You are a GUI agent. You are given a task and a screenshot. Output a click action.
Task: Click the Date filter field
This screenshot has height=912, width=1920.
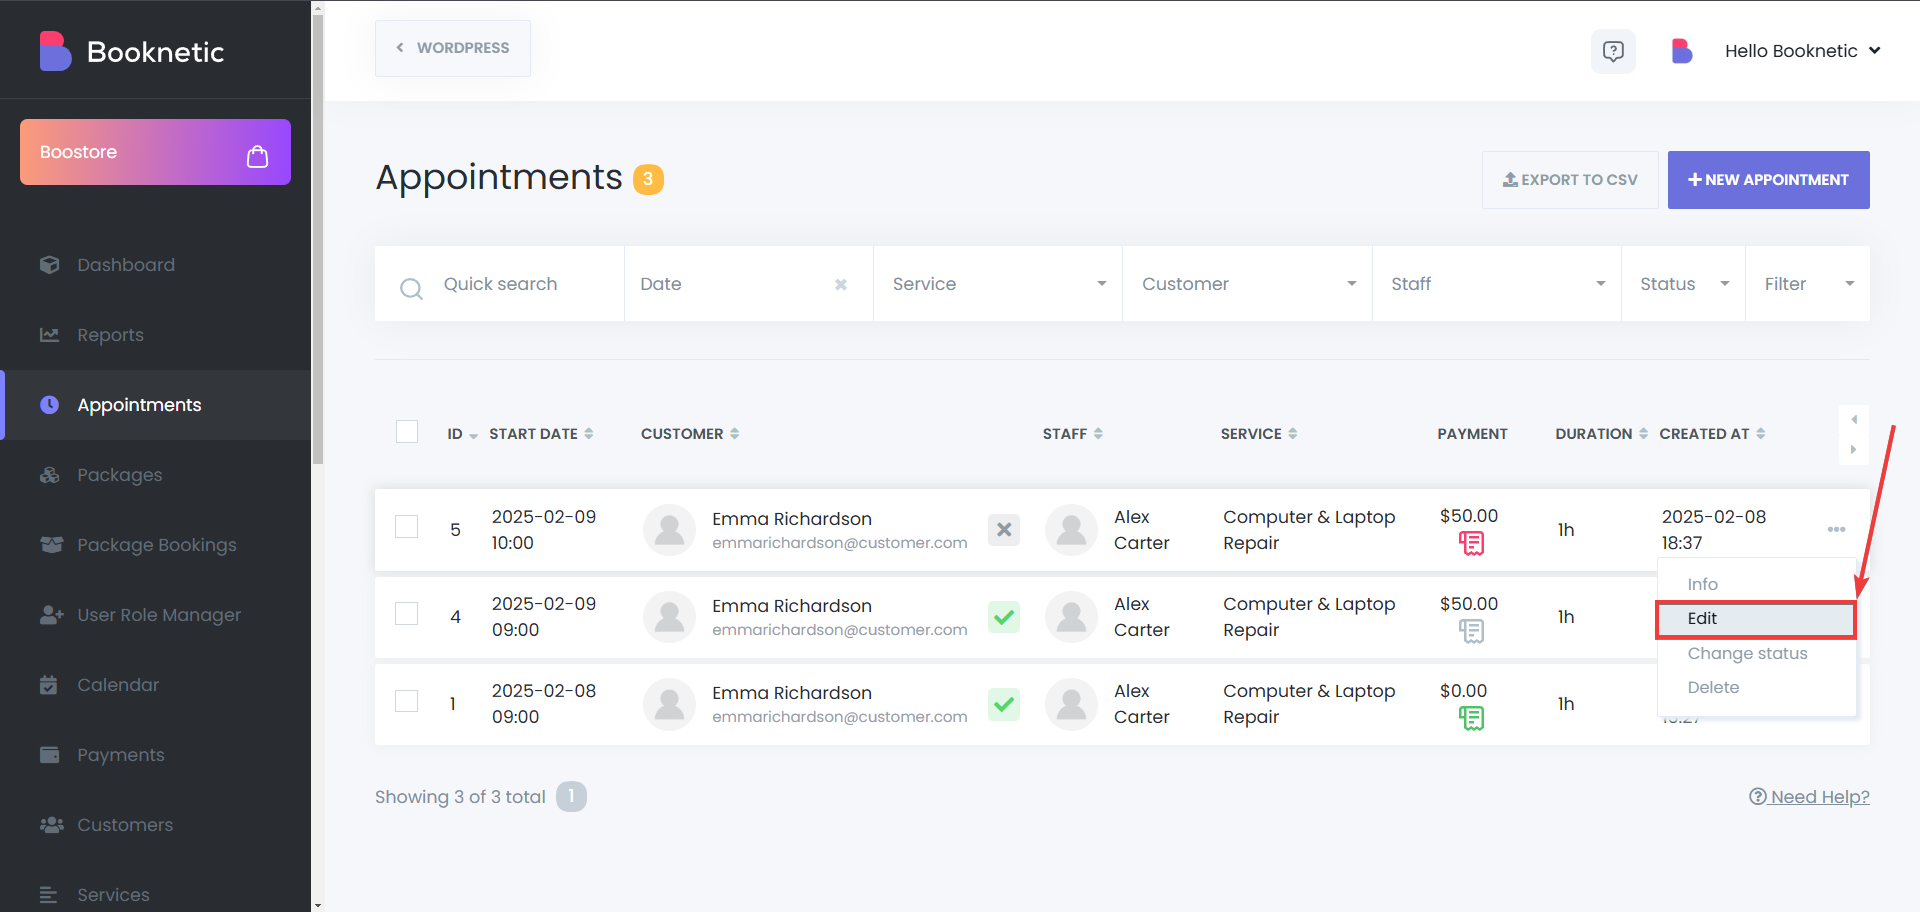749,284
